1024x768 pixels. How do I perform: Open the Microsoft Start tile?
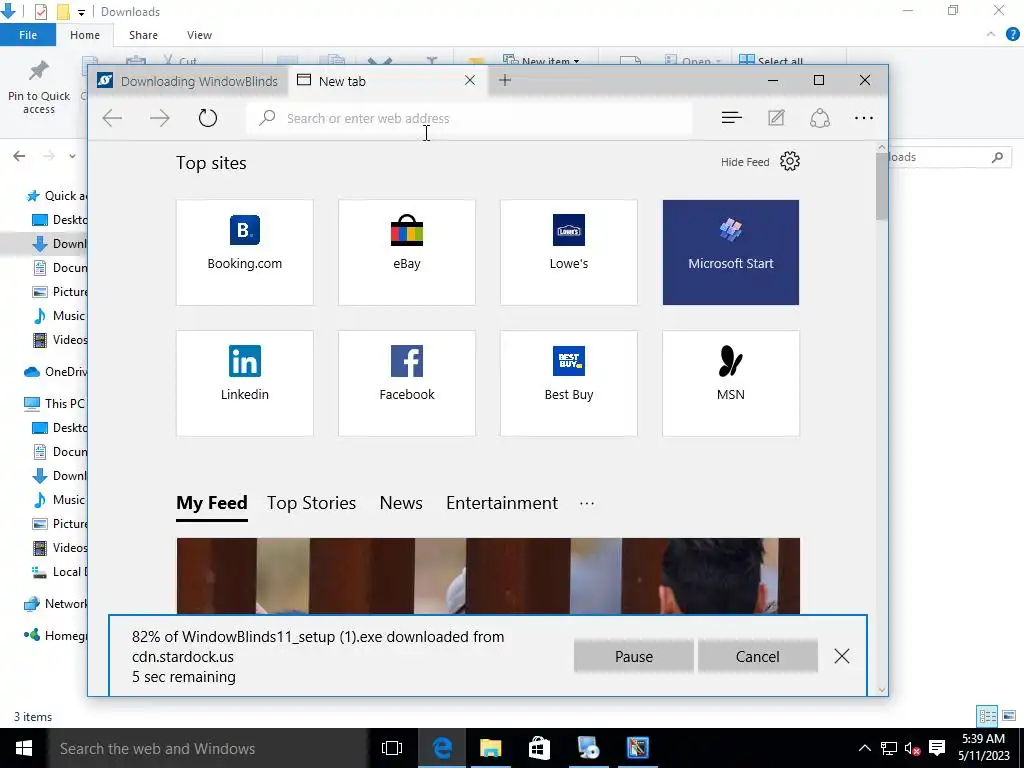pos(731,252)
